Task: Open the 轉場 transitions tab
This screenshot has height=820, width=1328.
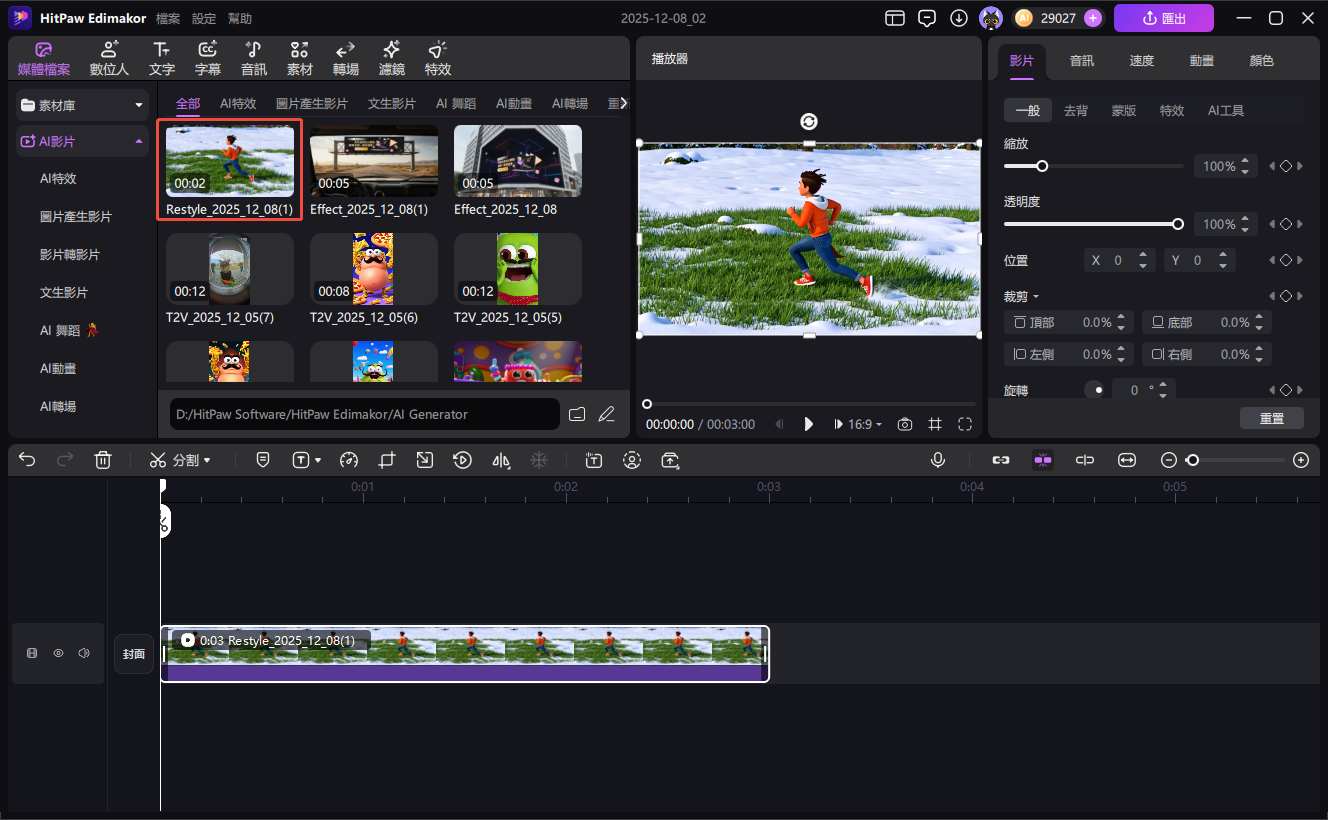Action: pyautogui.click(x=346, y=59)
